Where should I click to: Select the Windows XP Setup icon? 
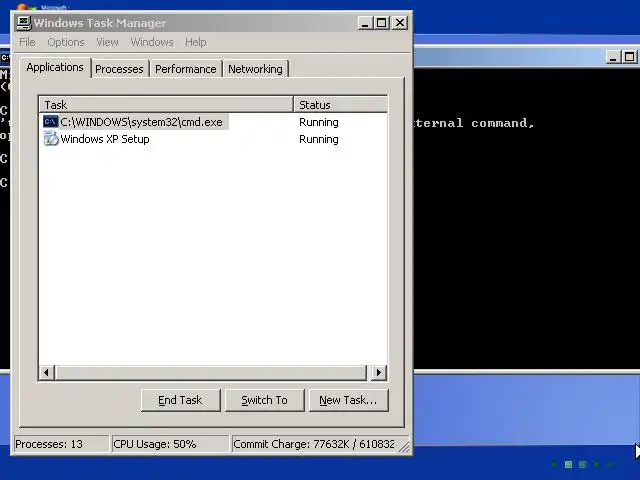(x=51, y=139)
